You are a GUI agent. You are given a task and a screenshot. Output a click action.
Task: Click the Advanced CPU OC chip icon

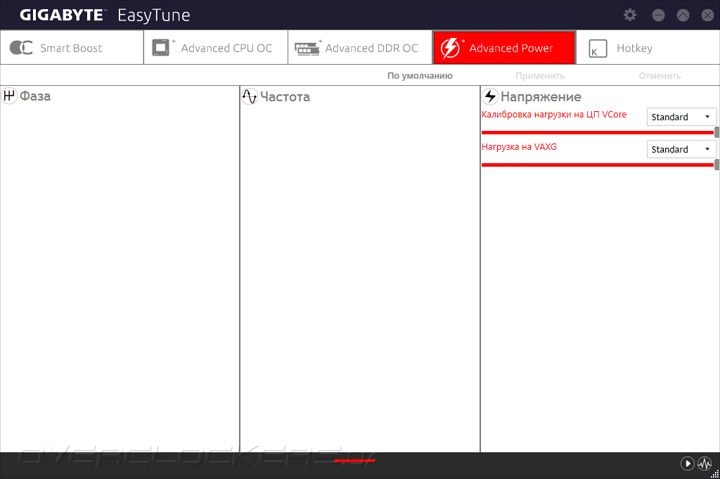161,48
